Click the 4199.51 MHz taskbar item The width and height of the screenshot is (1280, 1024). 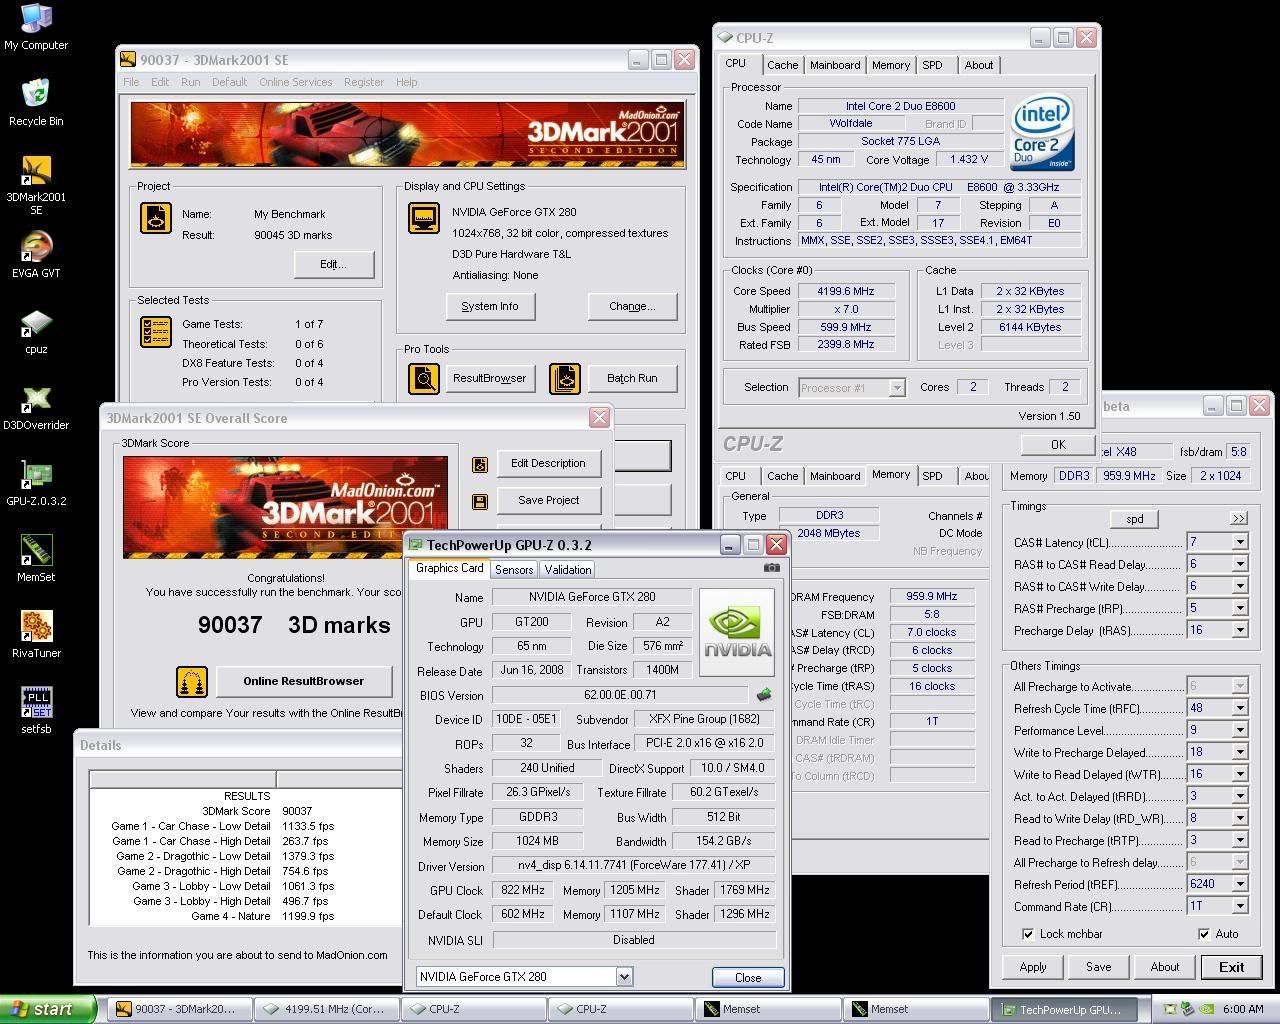pyautogui.click(x=326, y=1009)
